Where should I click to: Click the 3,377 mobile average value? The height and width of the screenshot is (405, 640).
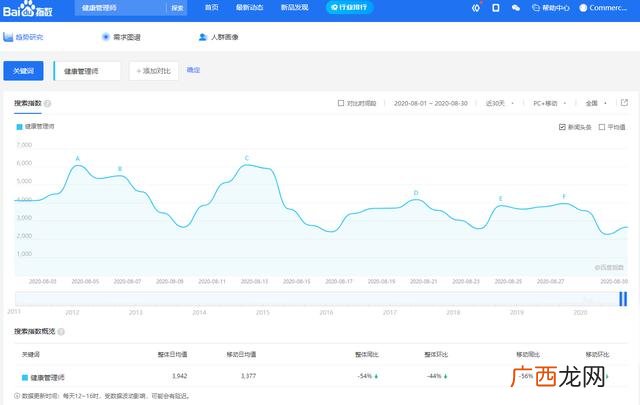pos(248,376)
